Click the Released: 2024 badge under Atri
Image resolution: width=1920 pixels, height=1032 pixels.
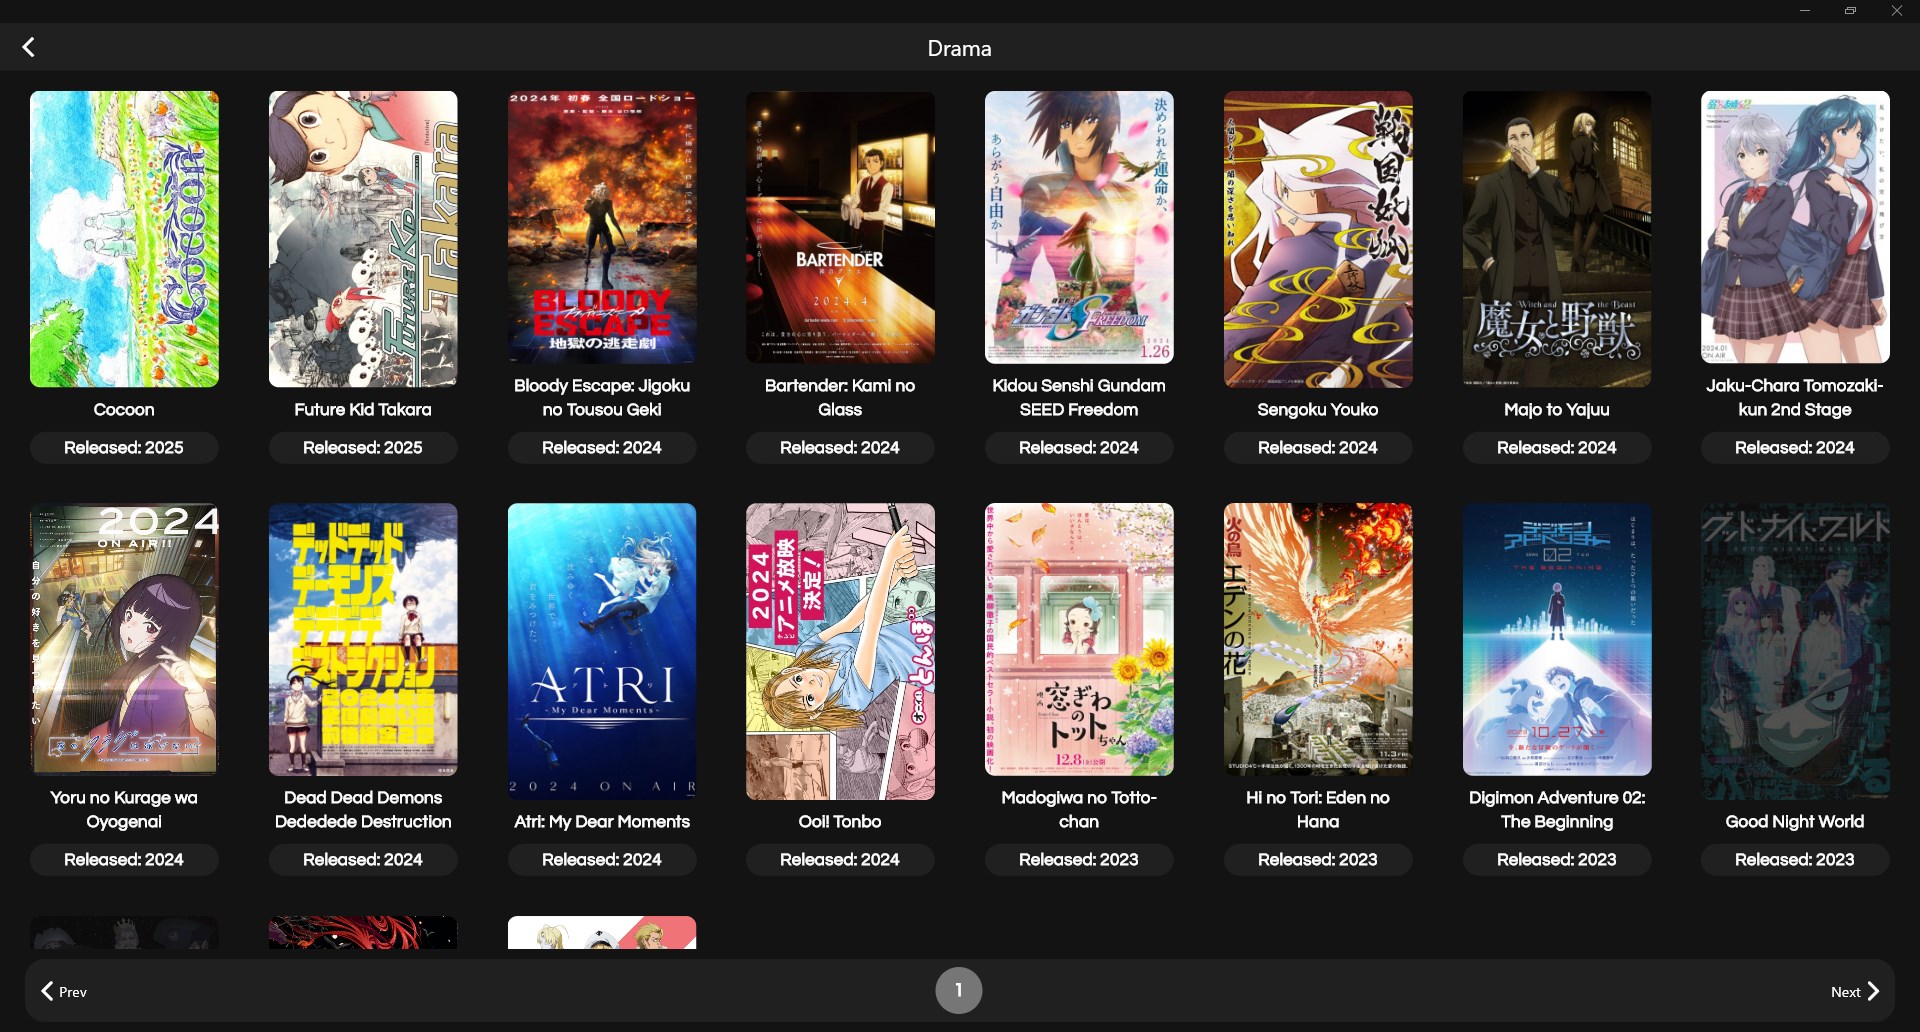(x=602, y=859)
